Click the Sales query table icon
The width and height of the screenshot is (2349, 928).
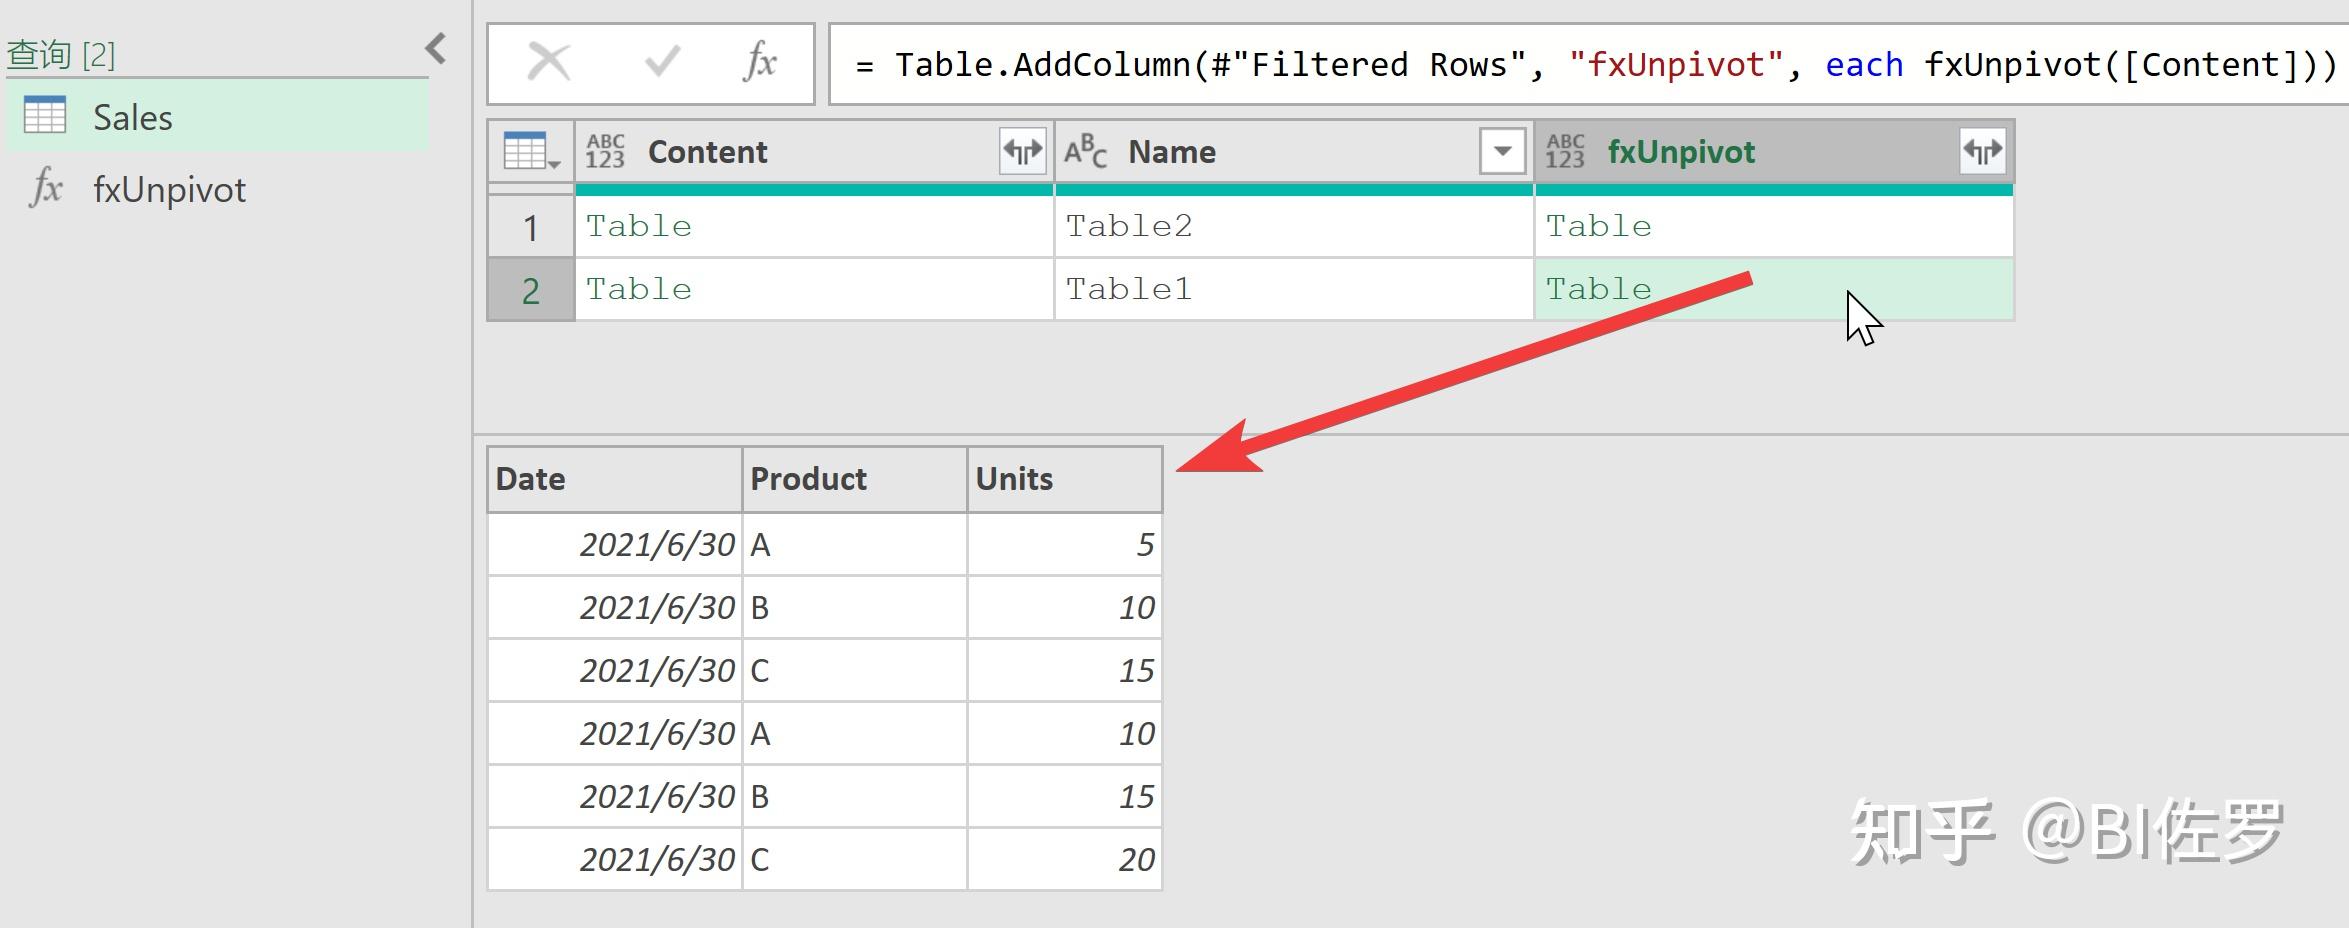(45, 115)
